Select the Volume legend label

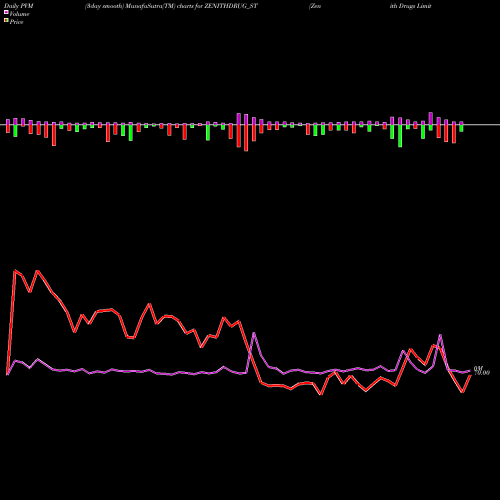click(x=19, y=14)
